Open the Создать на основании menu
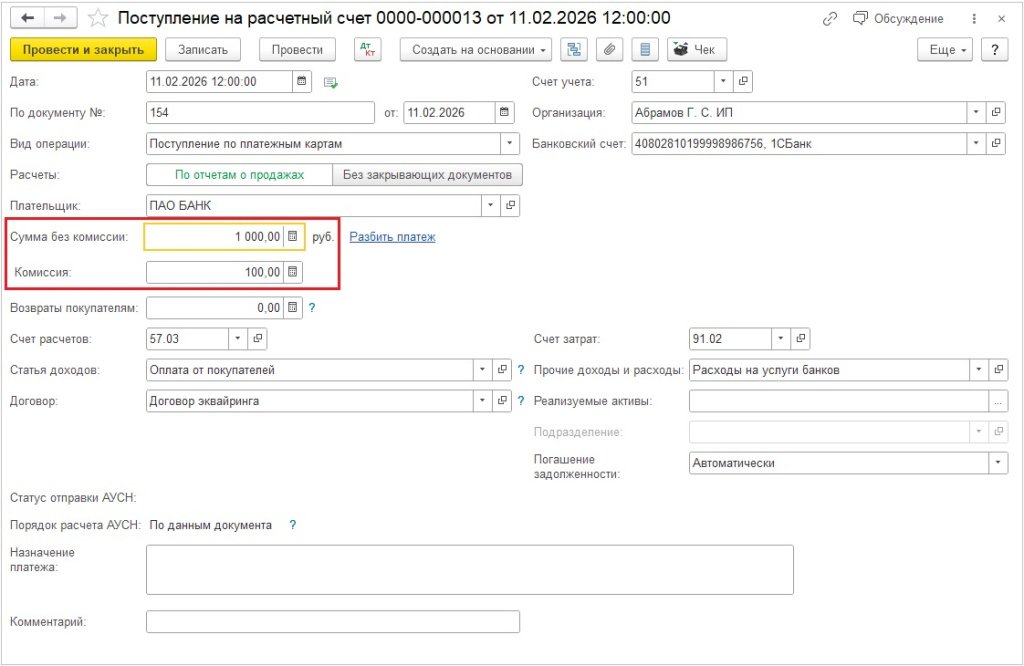The image size is (1024, 666). [476, 50]
